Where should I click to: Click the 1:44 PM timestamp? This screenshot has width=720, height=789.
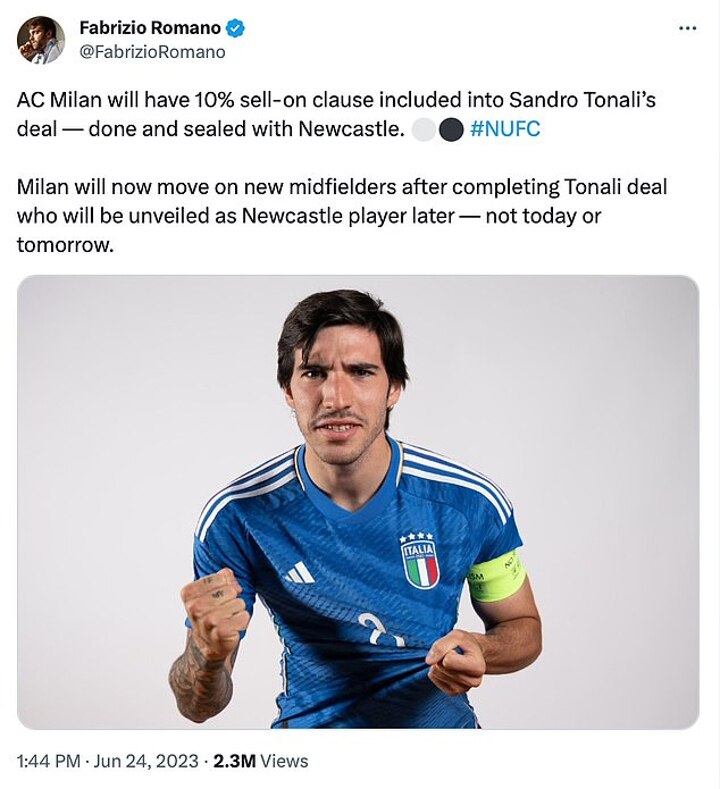(48, 761)
